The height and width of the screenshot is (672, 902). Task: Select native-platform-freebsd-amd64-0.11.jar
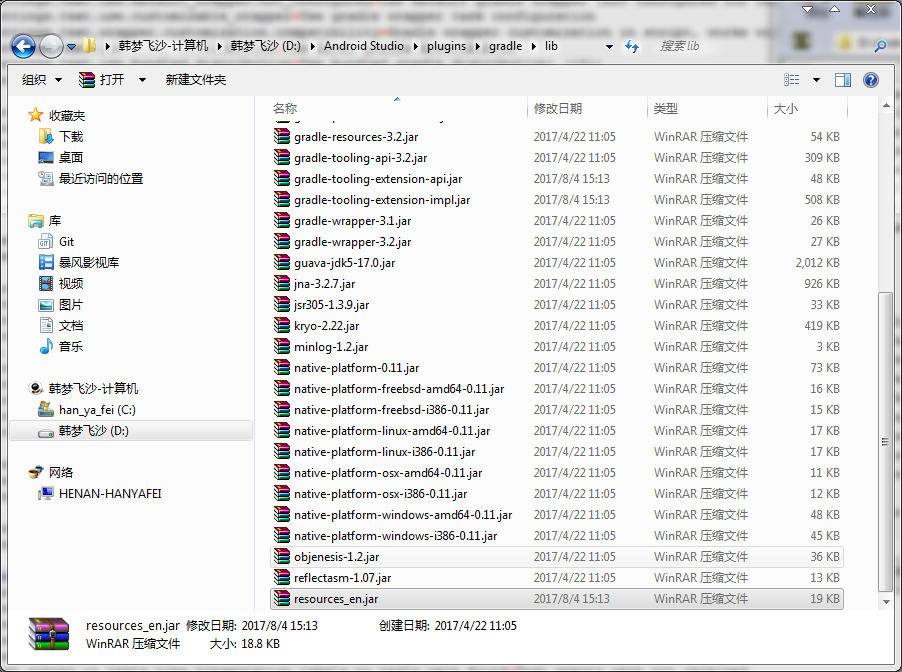[399, 389]
